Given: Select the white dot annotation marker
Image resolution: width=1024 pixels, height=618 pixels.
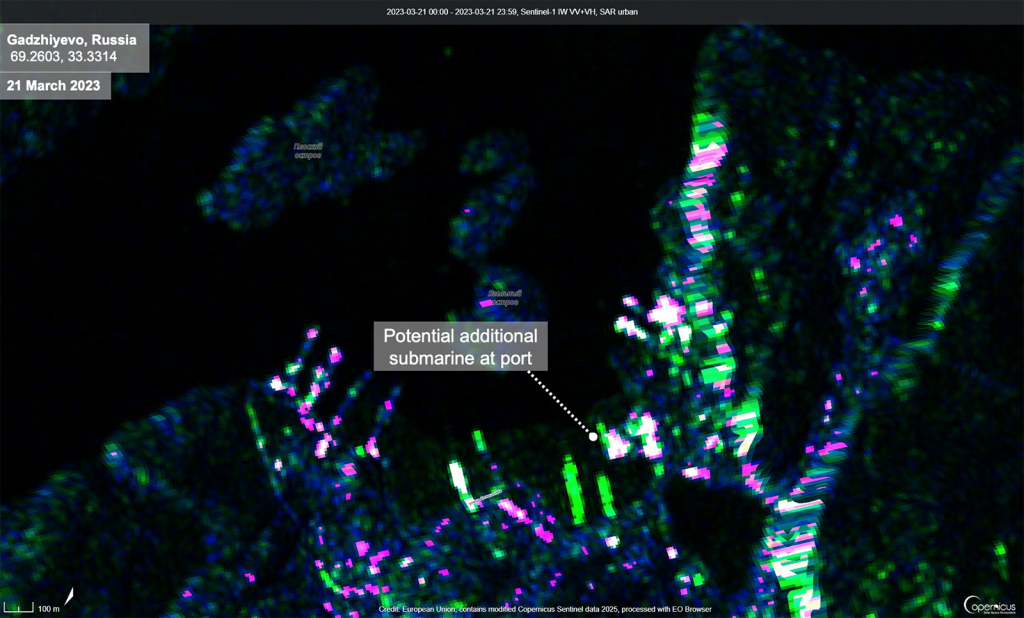Looking at the screenshot, I should pos(593,436).
